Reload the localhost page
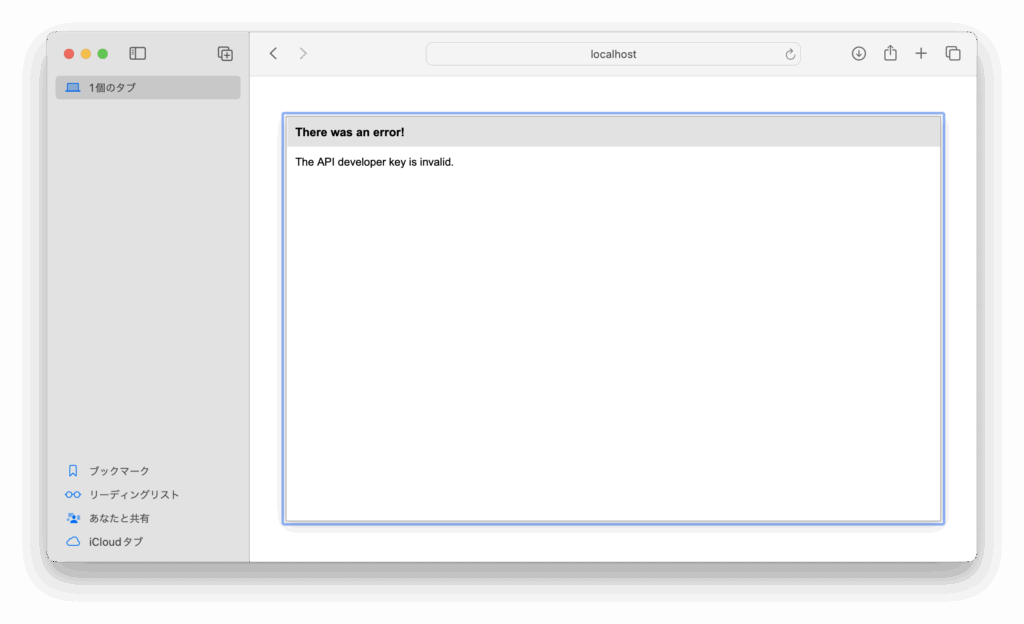This screenshot has width=1024, height=624. coord(790,54)
